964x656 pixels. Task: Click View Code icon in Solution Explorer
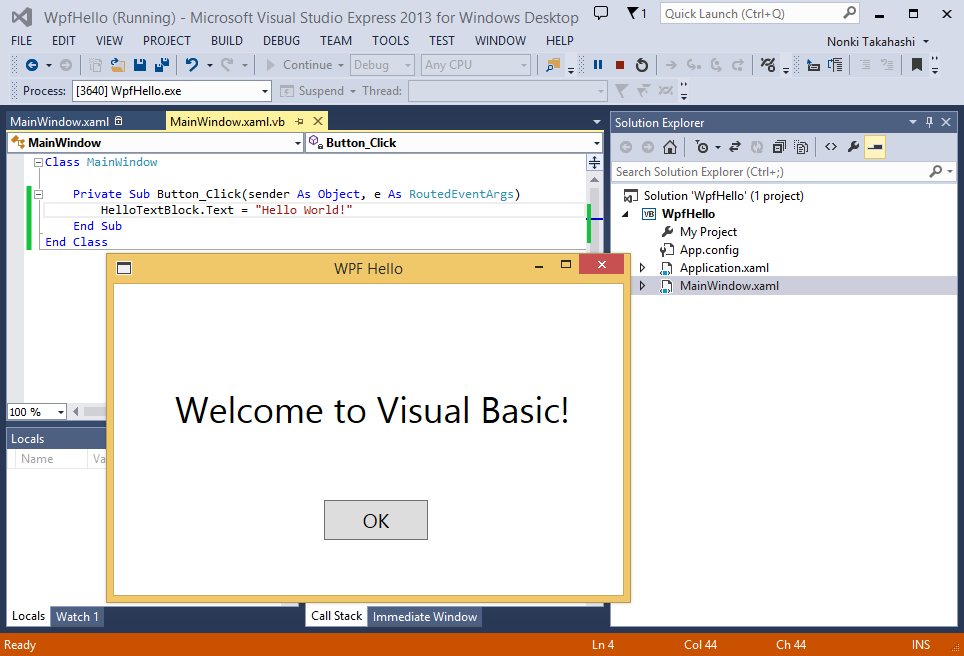click(831, 147)
